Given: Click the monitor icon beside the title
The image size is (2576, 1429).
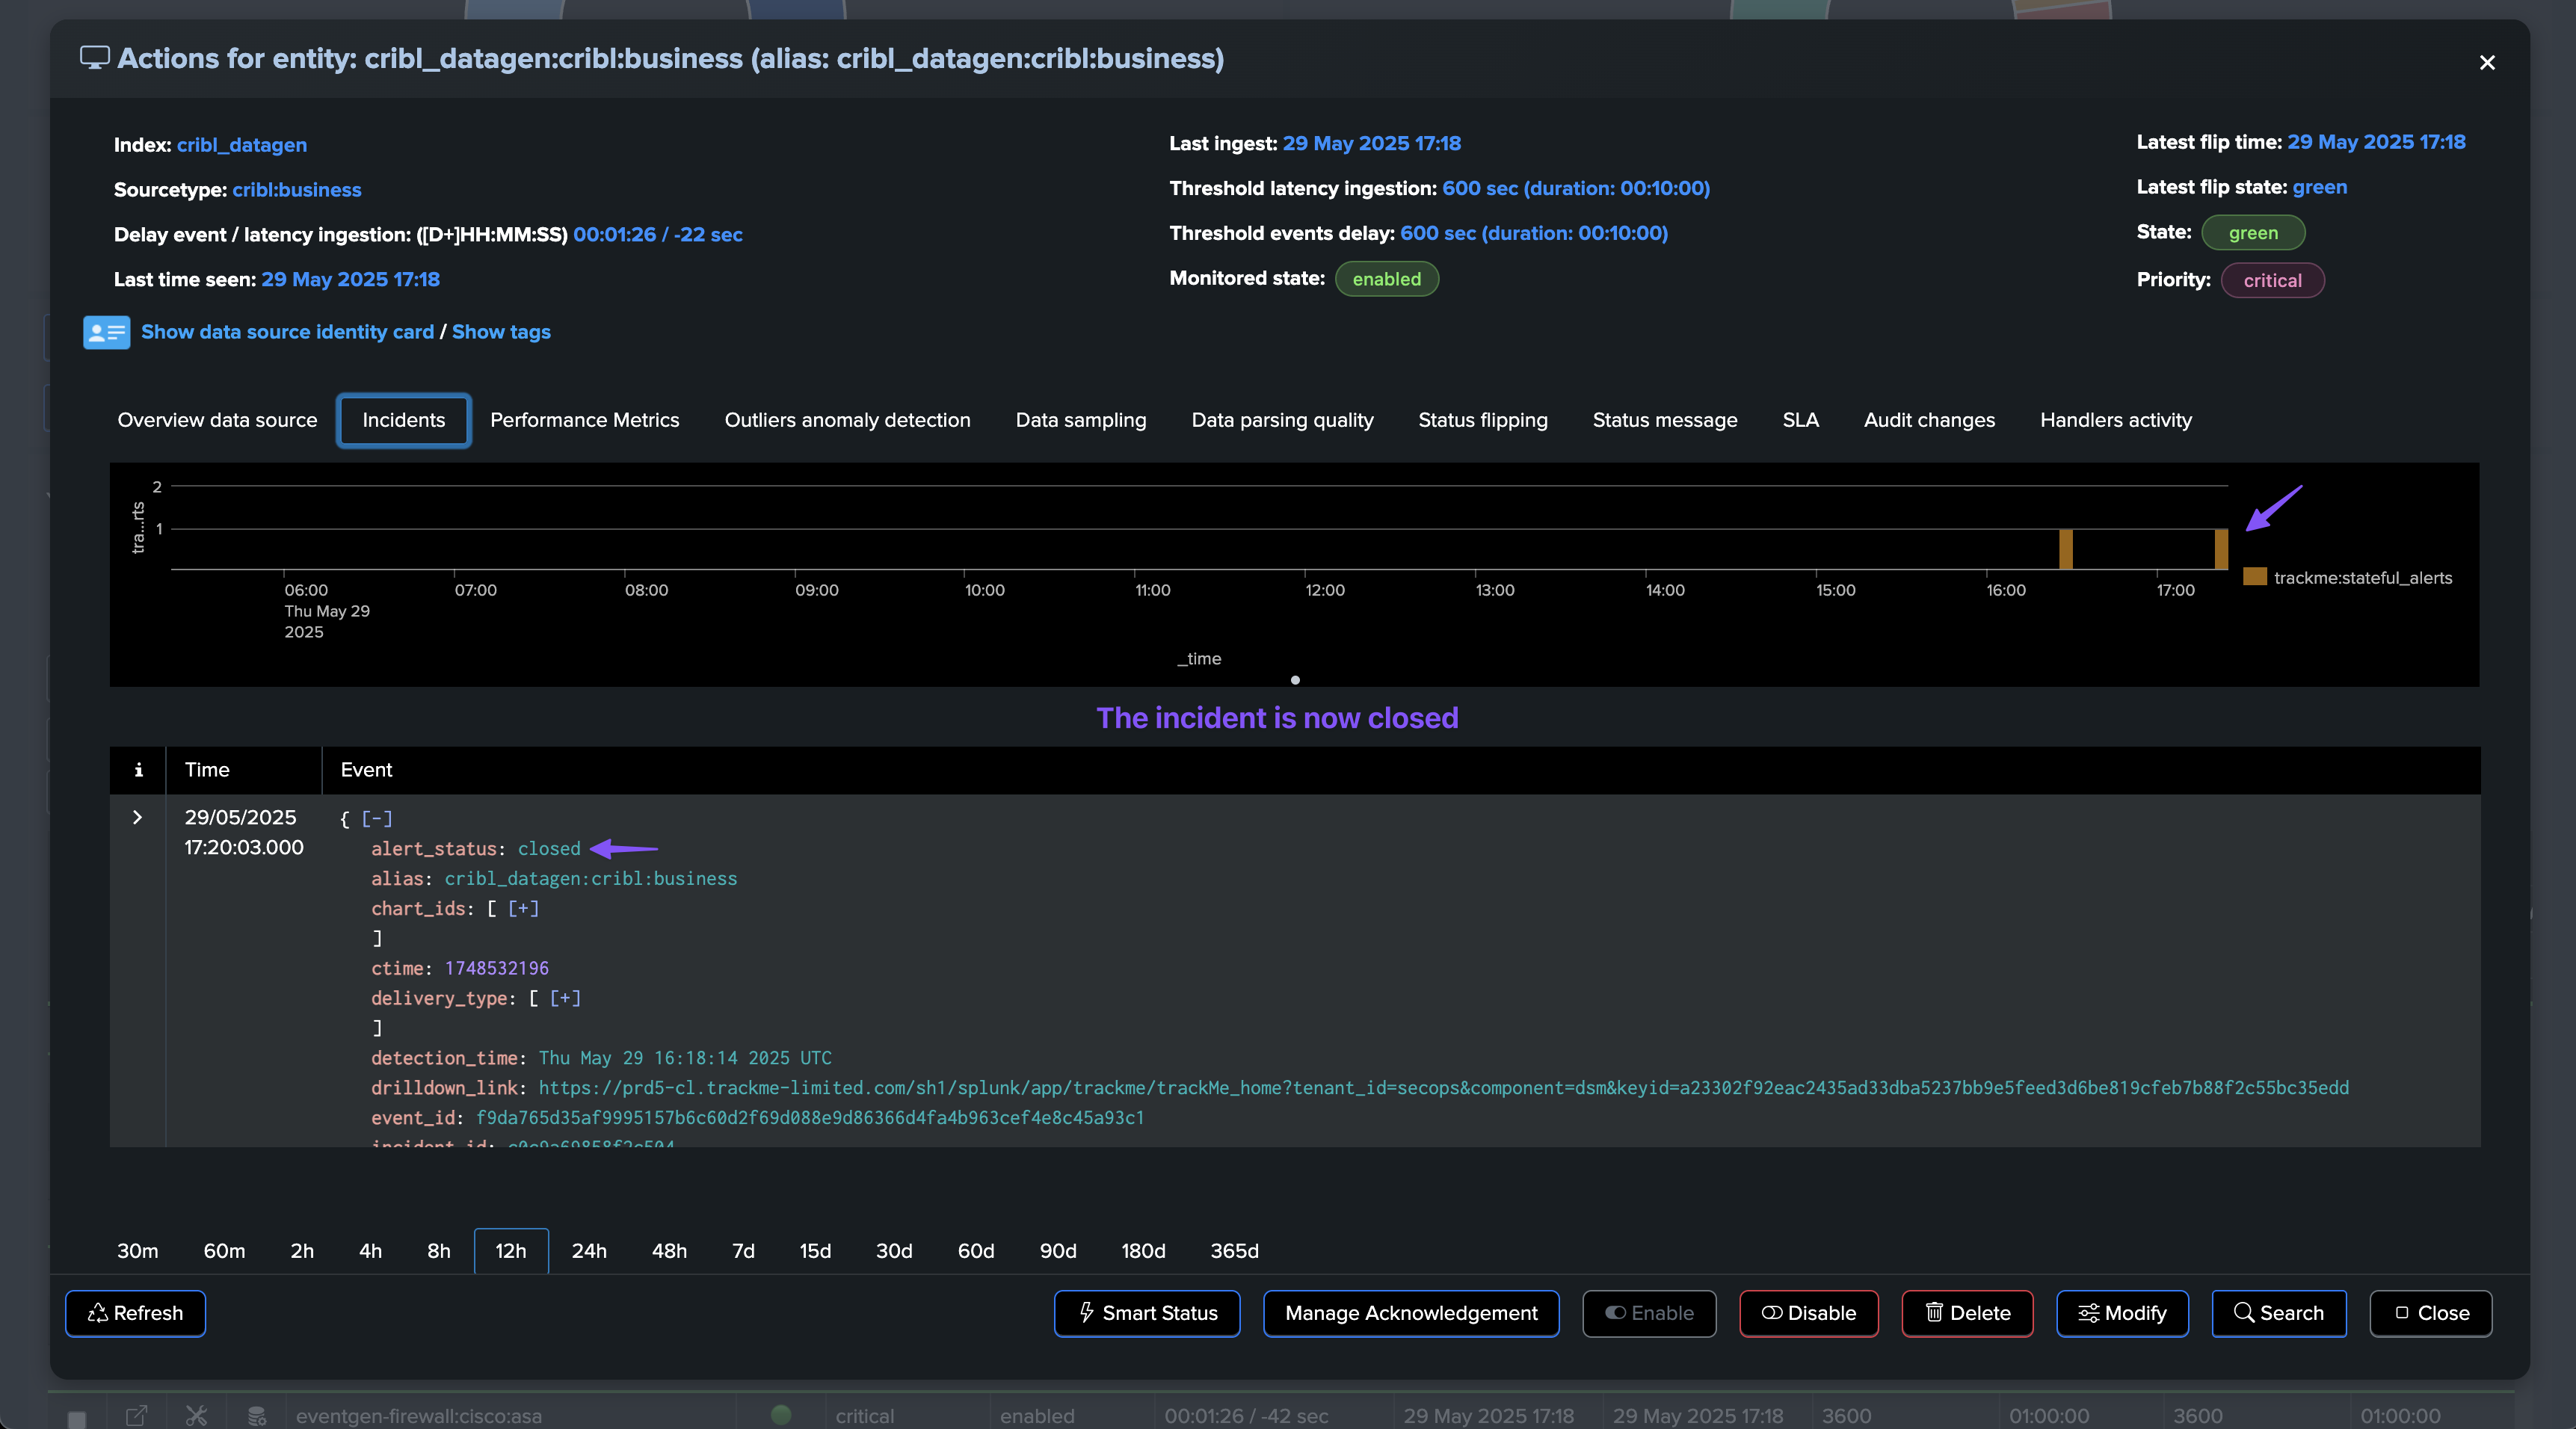Looking at the screenshot, I should pyautogui.click(x=95, y=58).
